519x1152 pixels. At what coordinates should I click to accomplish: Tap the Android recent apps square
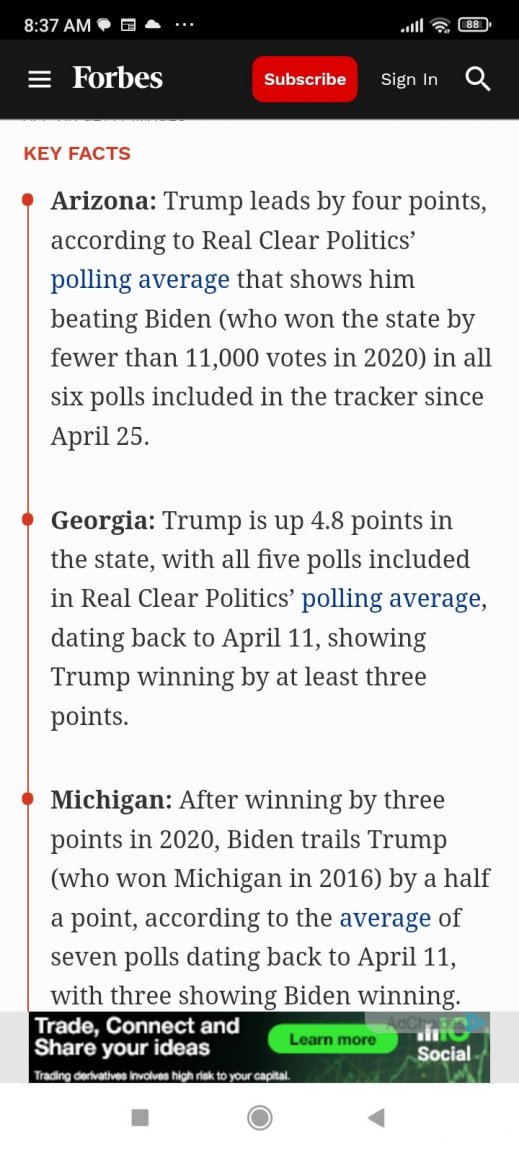click(140, 1117)
